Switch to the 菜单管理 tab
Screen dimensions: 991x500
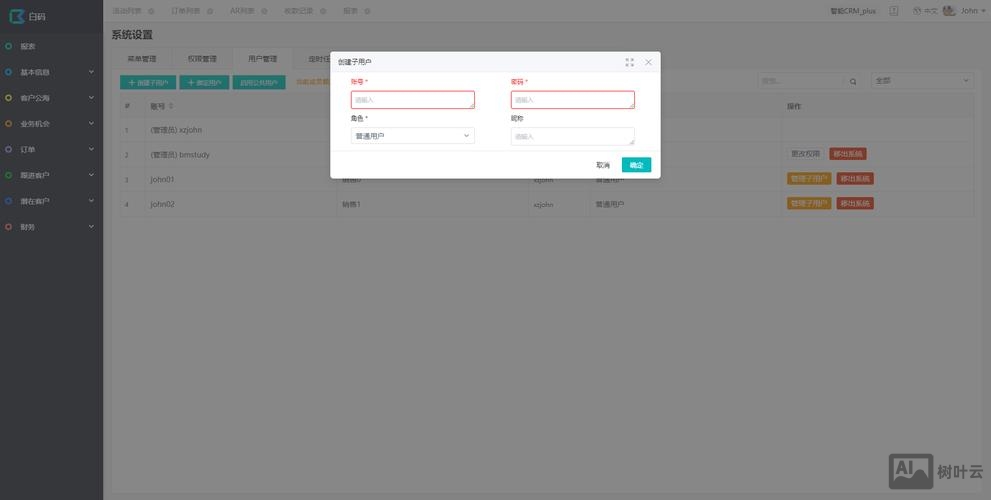tap(142, 59)
